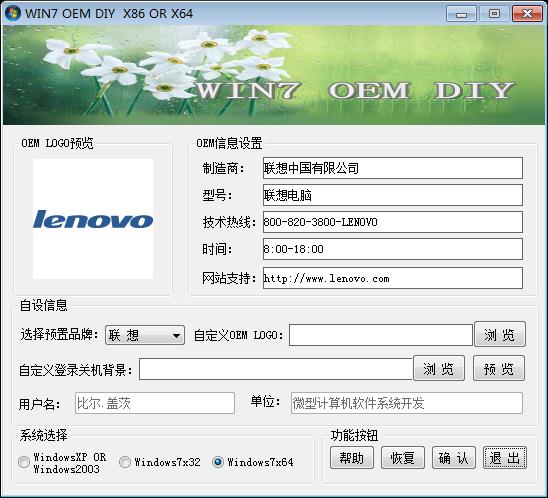Browse for a custom OEM LOGO file

click(x=500, y=334)
